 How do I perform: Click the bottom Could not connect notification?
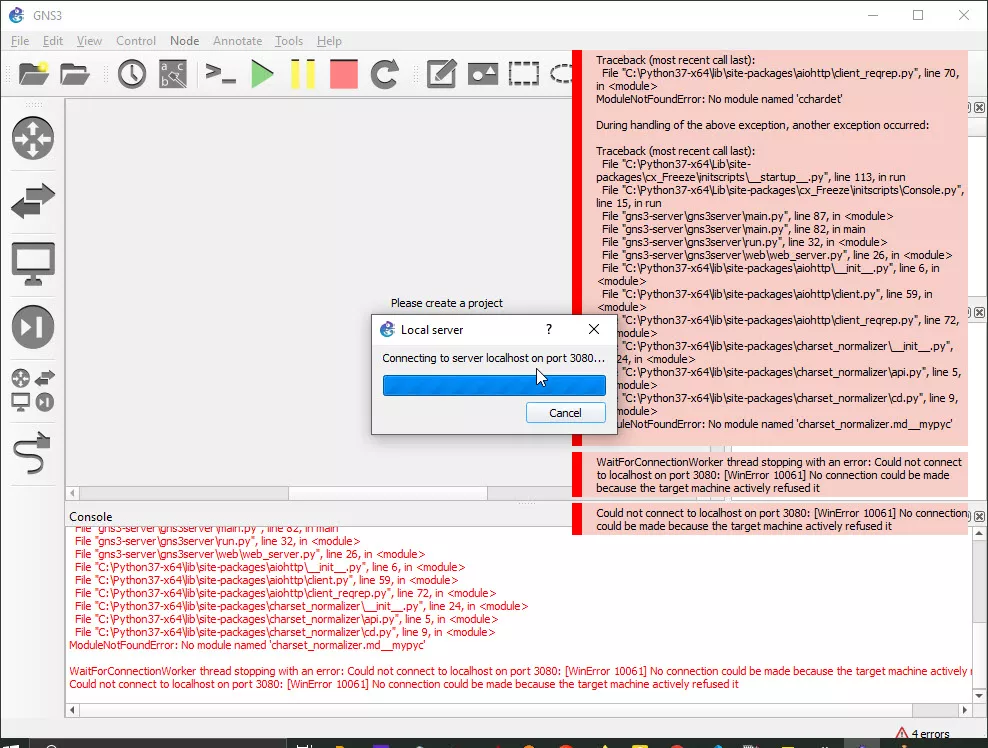[x=770, y=519]
